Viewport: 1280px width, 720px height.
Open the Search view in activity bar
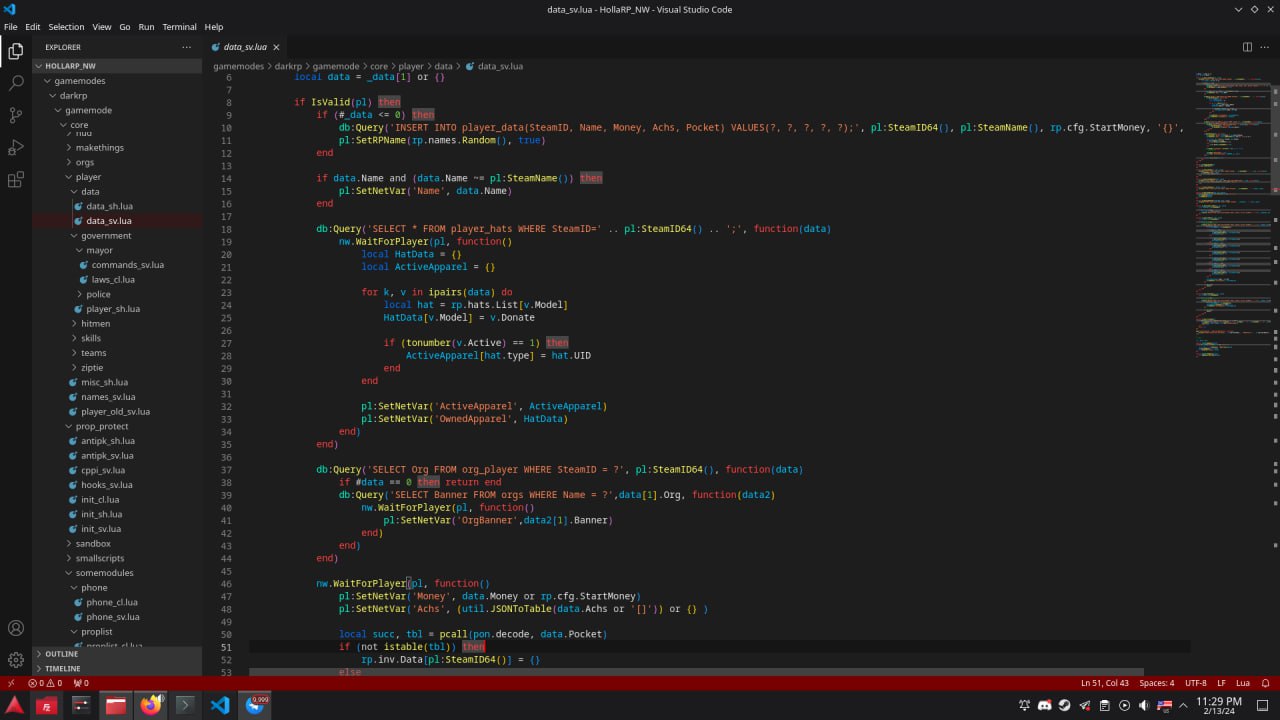pos(16,83)
